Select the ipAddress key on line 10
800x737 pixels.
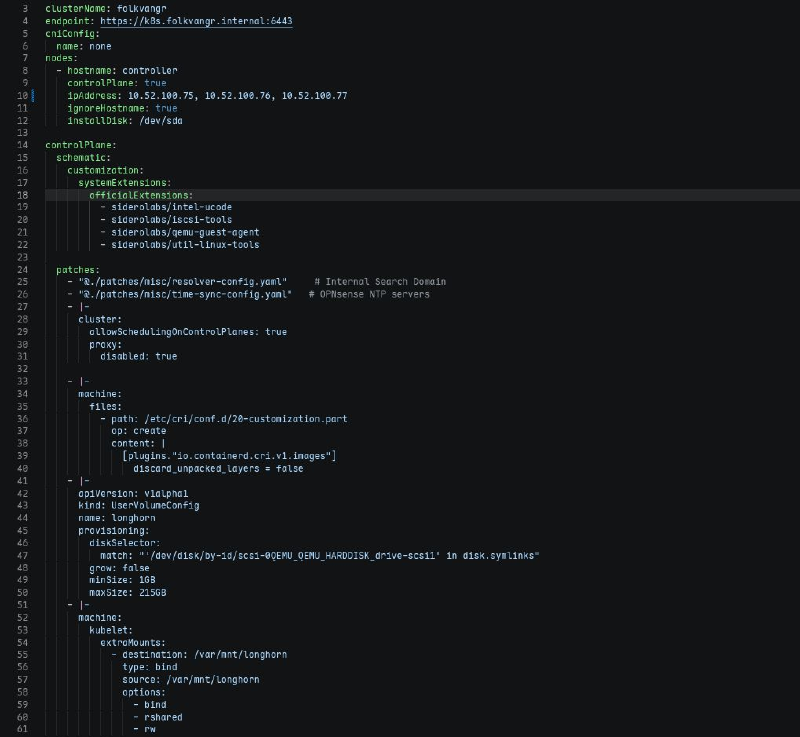(x=92, y=95)
